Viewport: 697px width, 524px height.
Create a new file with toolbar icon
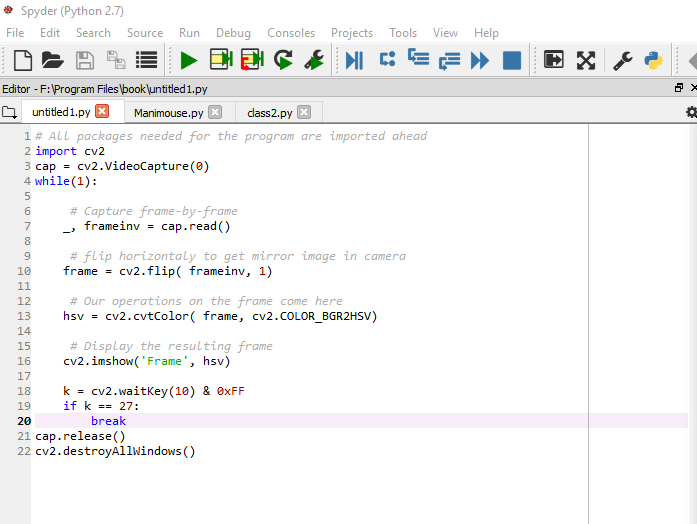pyautogui.click(x=23, y=60)
